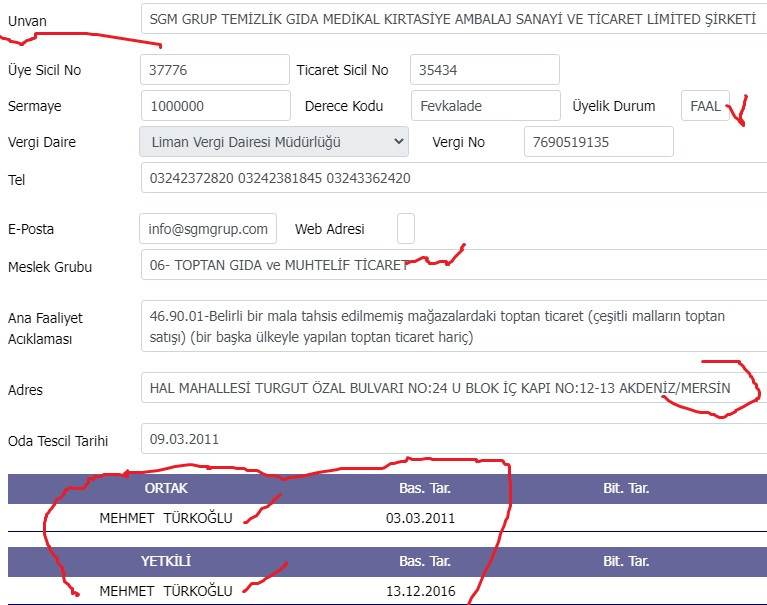Screen dimensions: 767x605
Task: Click the Vergi No field 7690519135
Action: click(x=599, y=142)
